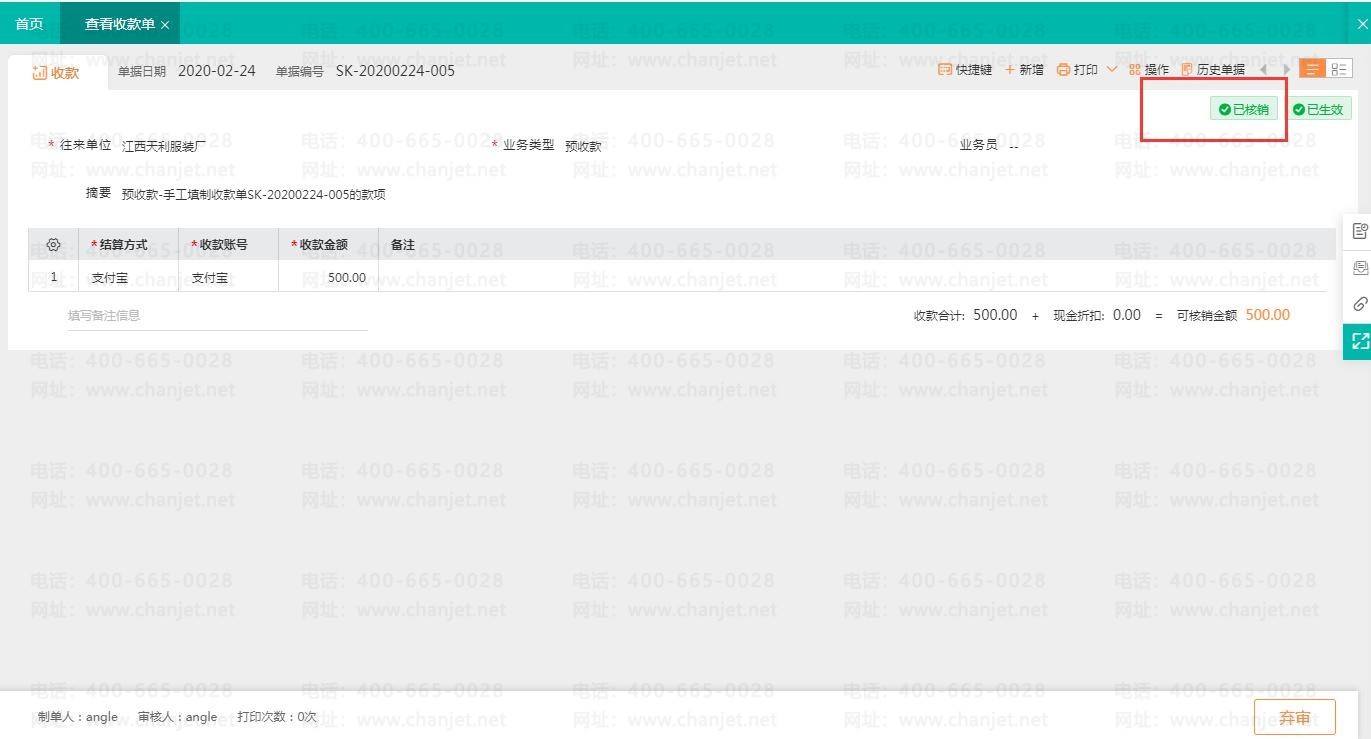Switch to the orange compact list view
Viewport: 1371px width, 739px height.
(1311, 69)
